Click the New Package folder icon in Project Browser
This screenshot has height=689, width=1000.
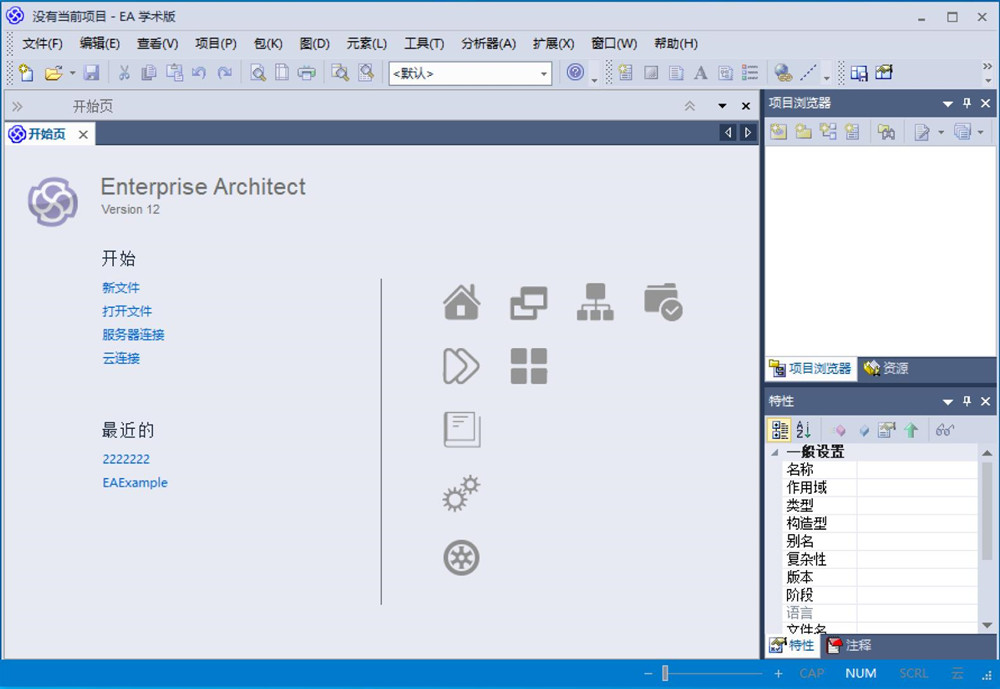803,131
